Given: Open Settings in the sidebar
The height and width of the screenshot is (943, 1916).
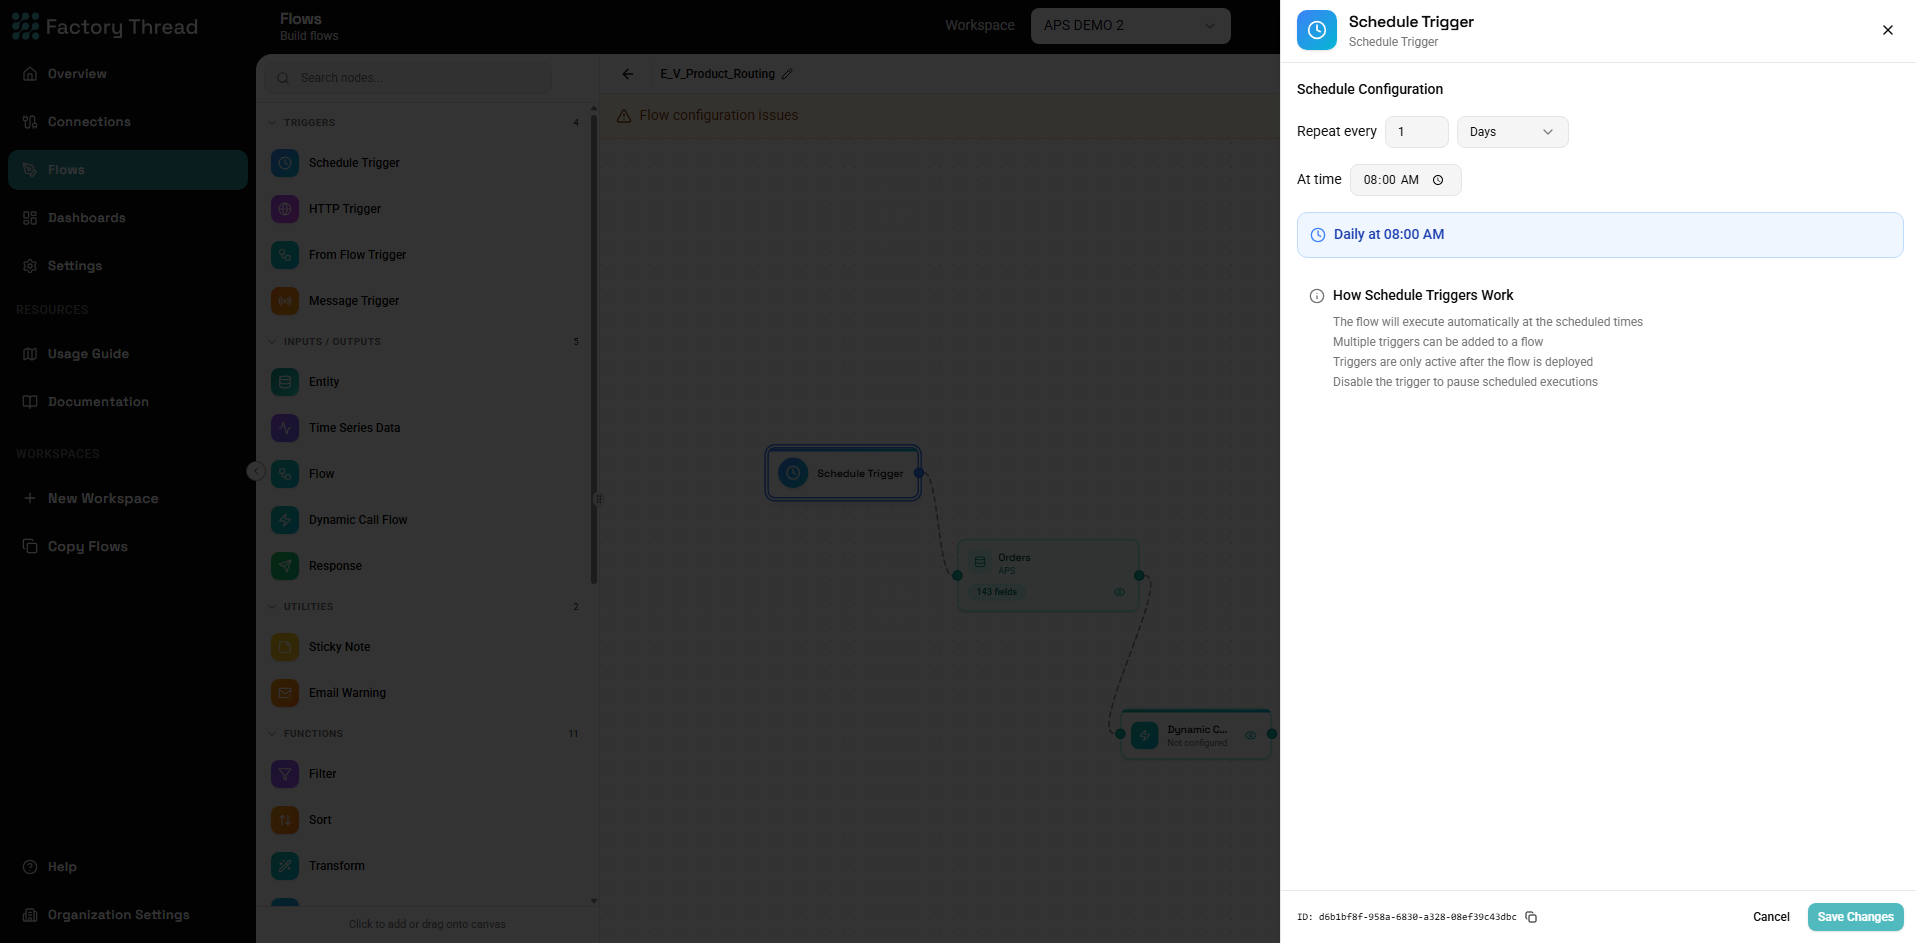Looking at the screenshot, I should (x=128, y=266).
